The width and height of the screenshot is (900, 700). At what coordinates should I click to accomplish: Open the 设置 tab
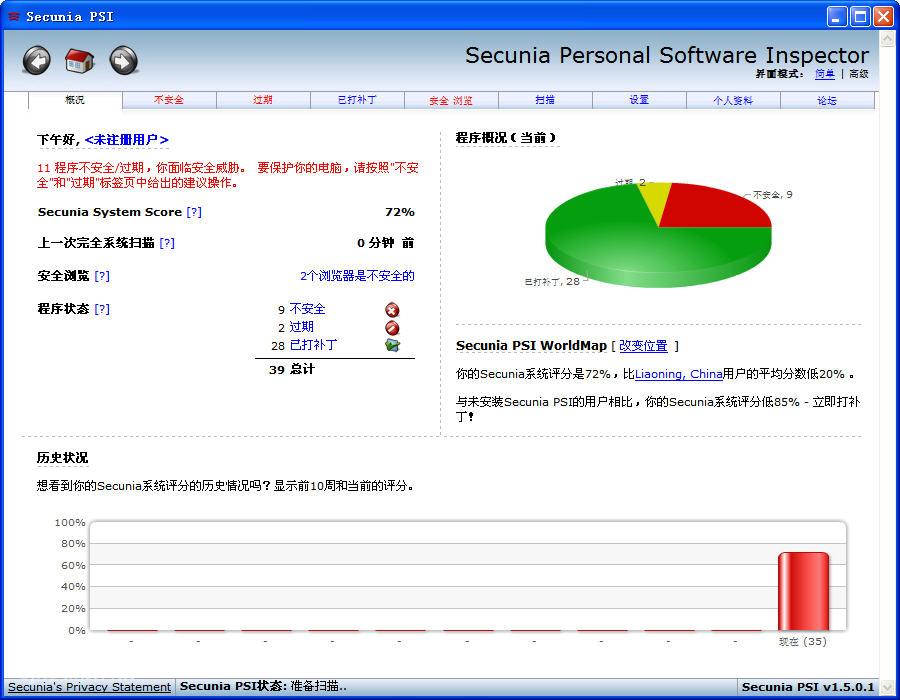click(x=639, y=100)
